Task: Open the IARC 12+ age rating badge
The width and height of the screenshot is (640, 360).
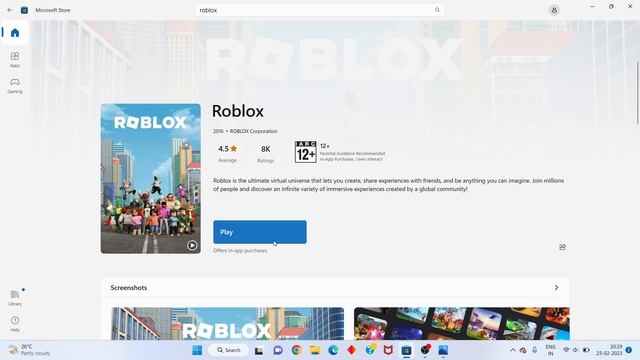Action: (306, 152)
